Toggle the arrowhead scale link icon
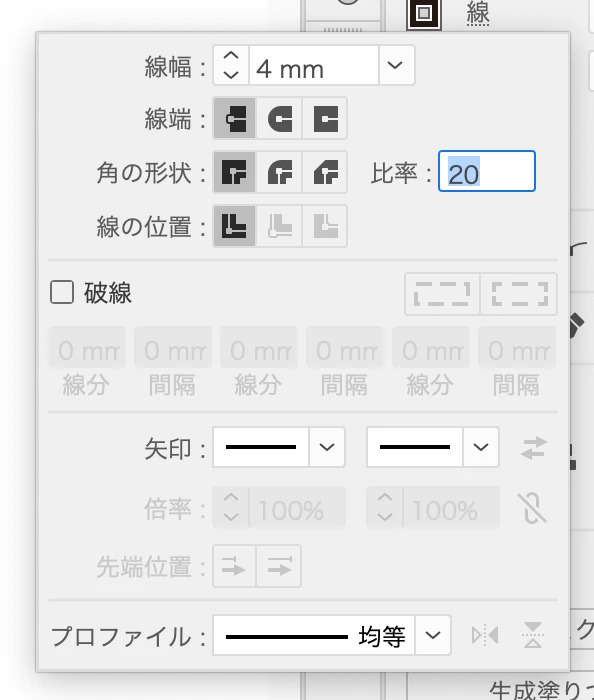Screen dimensions: 594x700 tap(533, 508)
